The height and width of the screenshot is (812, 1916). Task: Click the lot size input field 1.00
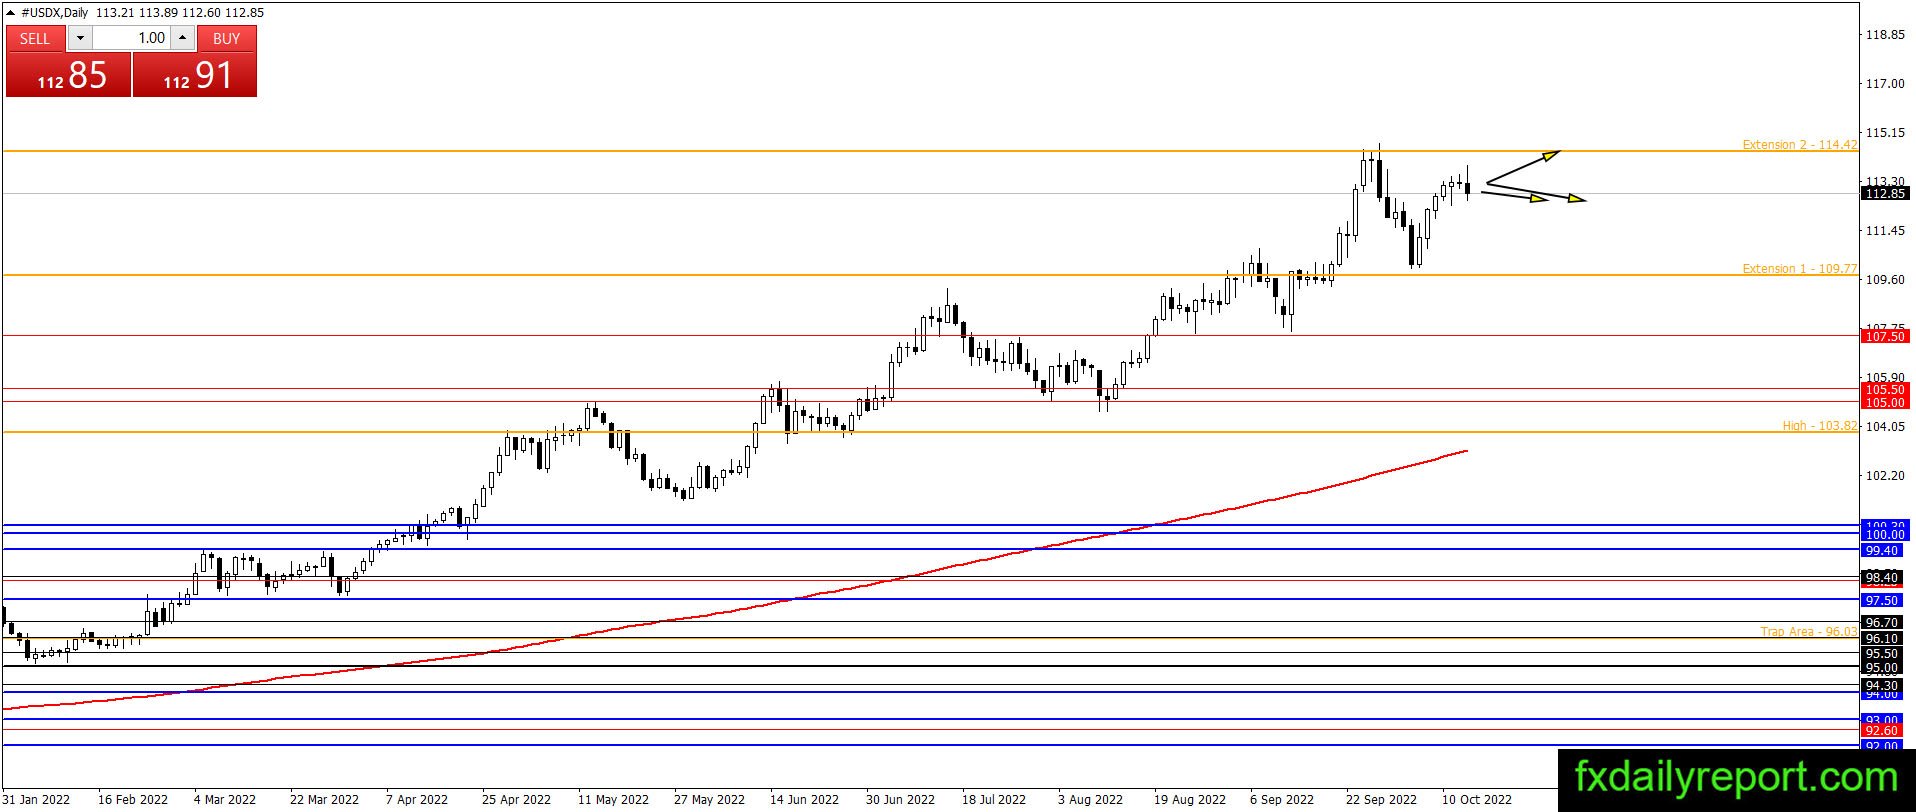131,38
